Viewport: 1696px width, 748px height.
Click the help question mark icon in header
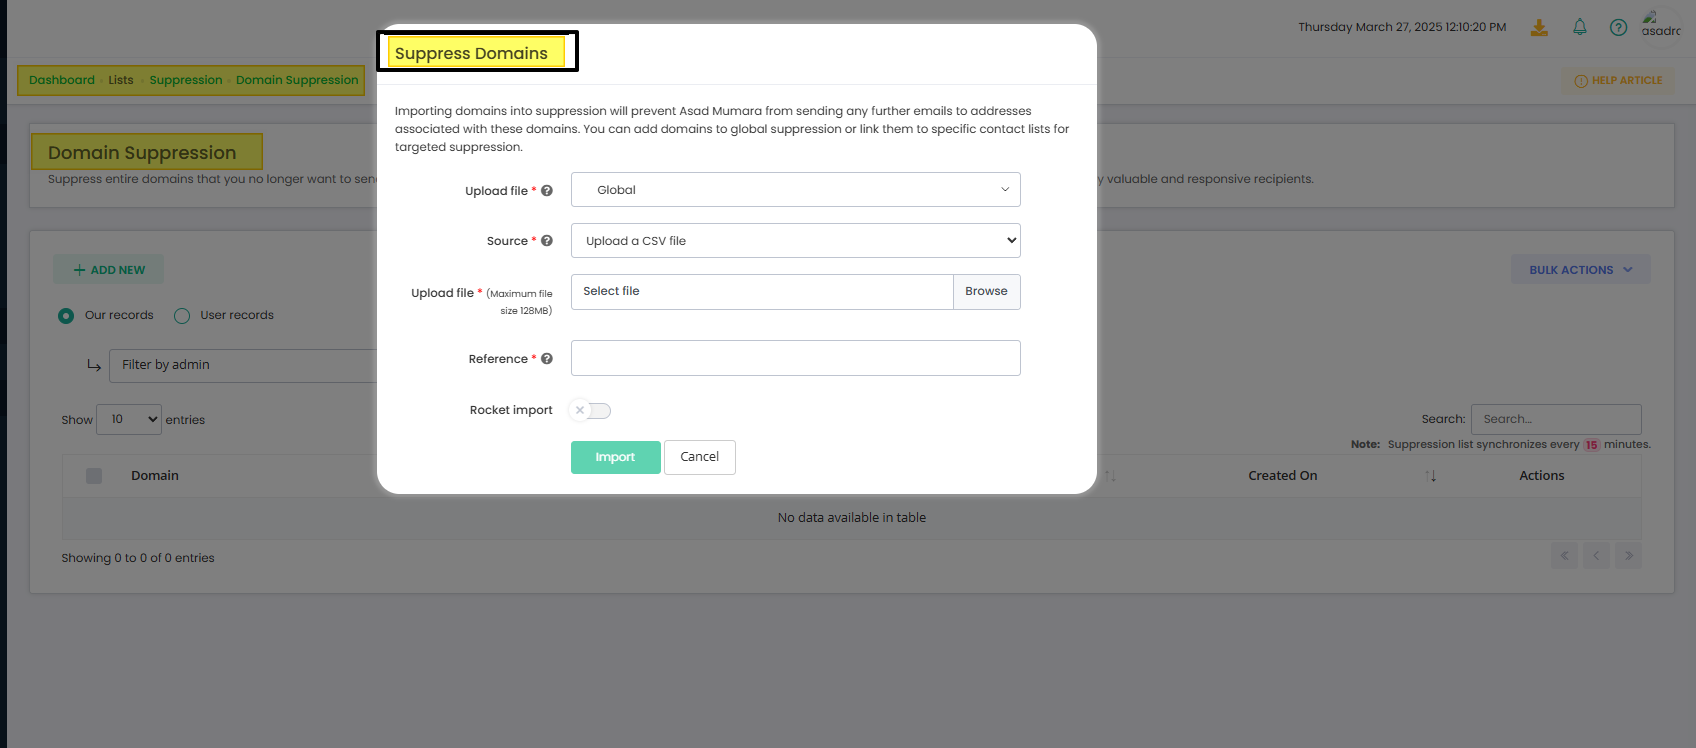point(1618,27)
